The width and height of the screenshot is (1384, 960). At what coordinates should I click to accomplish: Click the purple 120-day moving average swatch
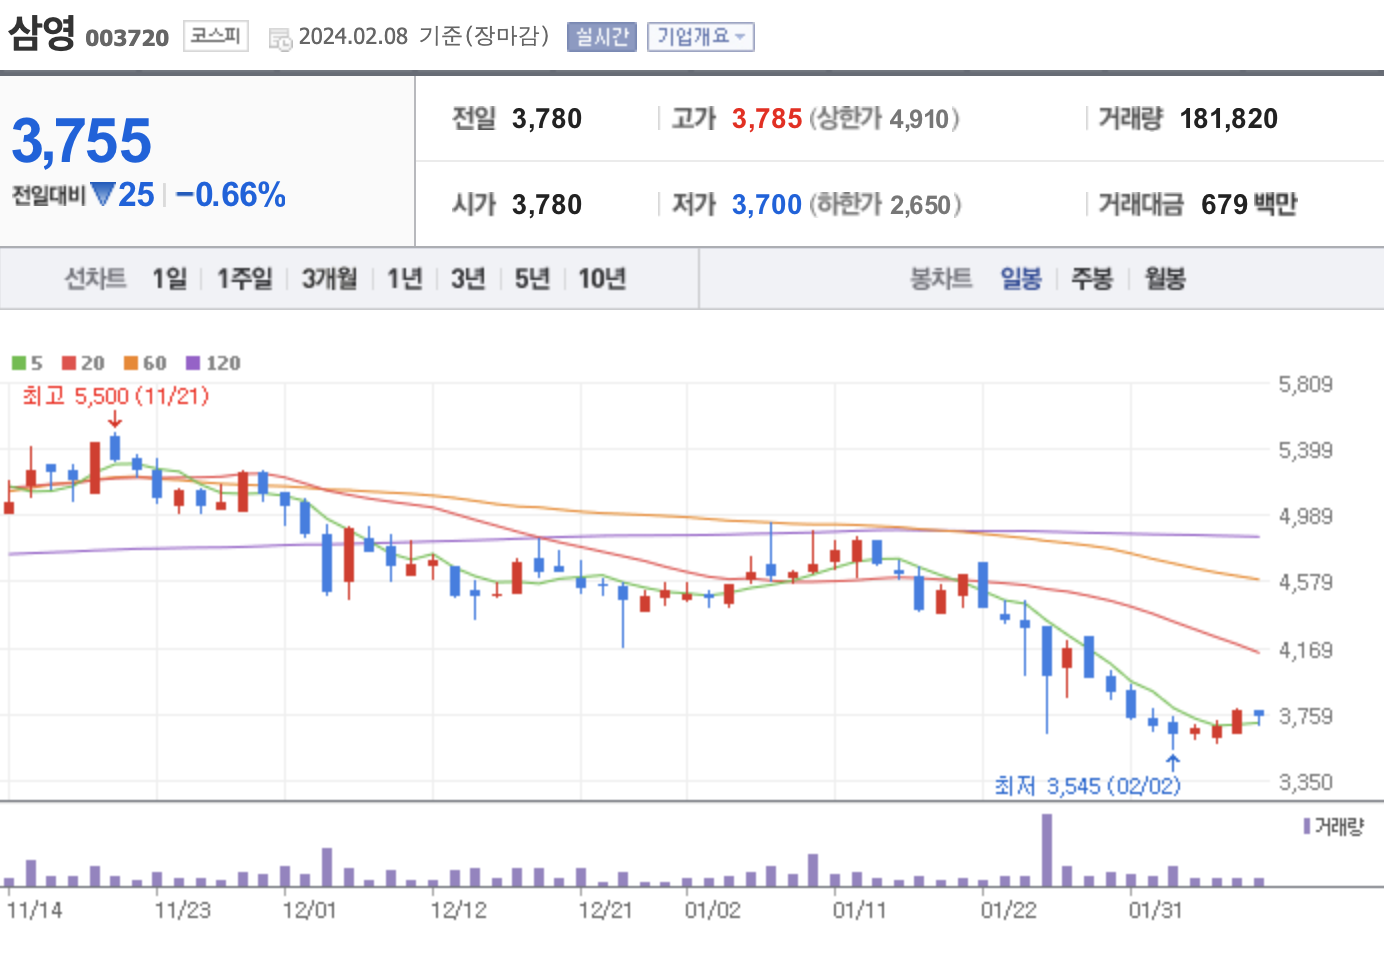click(193, 363)
